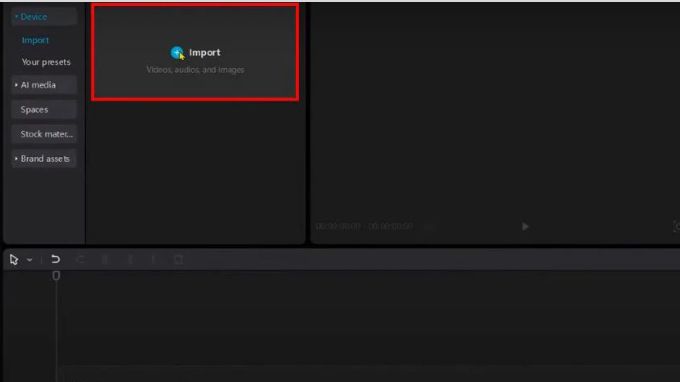The height and width of the screenshot is (382, 680).
Task: Open Your presets in the sidebar
Action: point(46,62)
